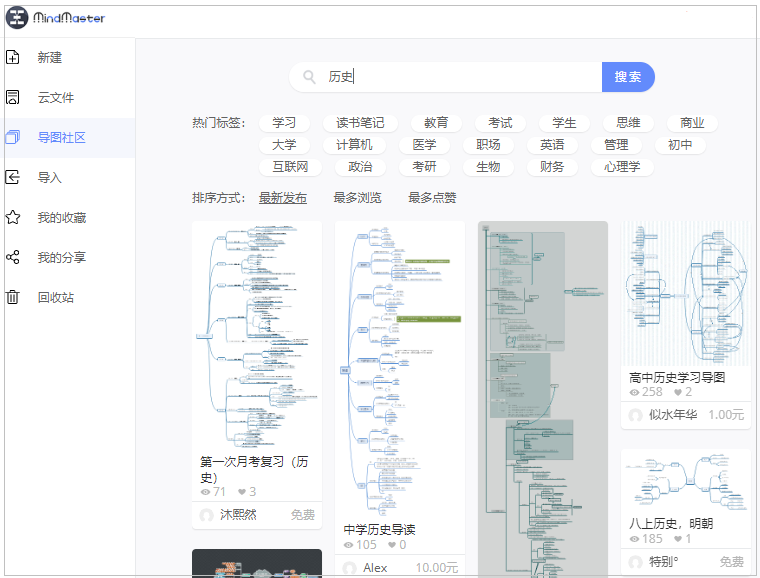
Task: Open the 中学历史导读 mind map title
Action: tap(379, 529)
